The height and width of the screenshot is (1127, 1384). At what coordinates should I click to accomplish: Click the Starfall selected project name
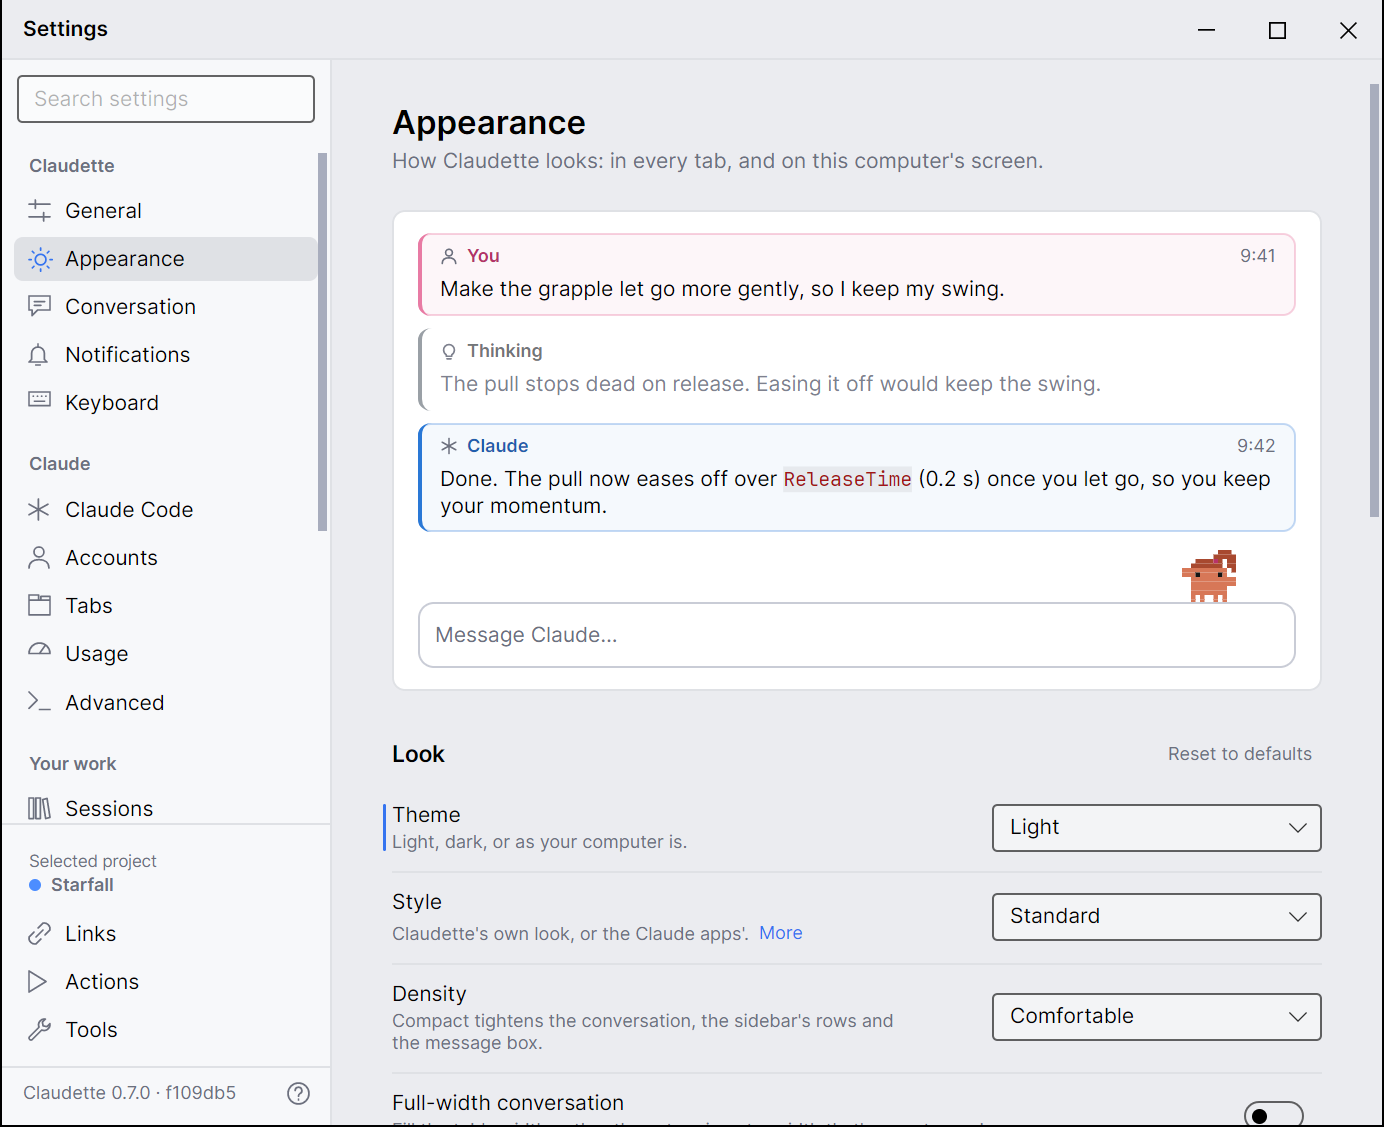(82, 885)
